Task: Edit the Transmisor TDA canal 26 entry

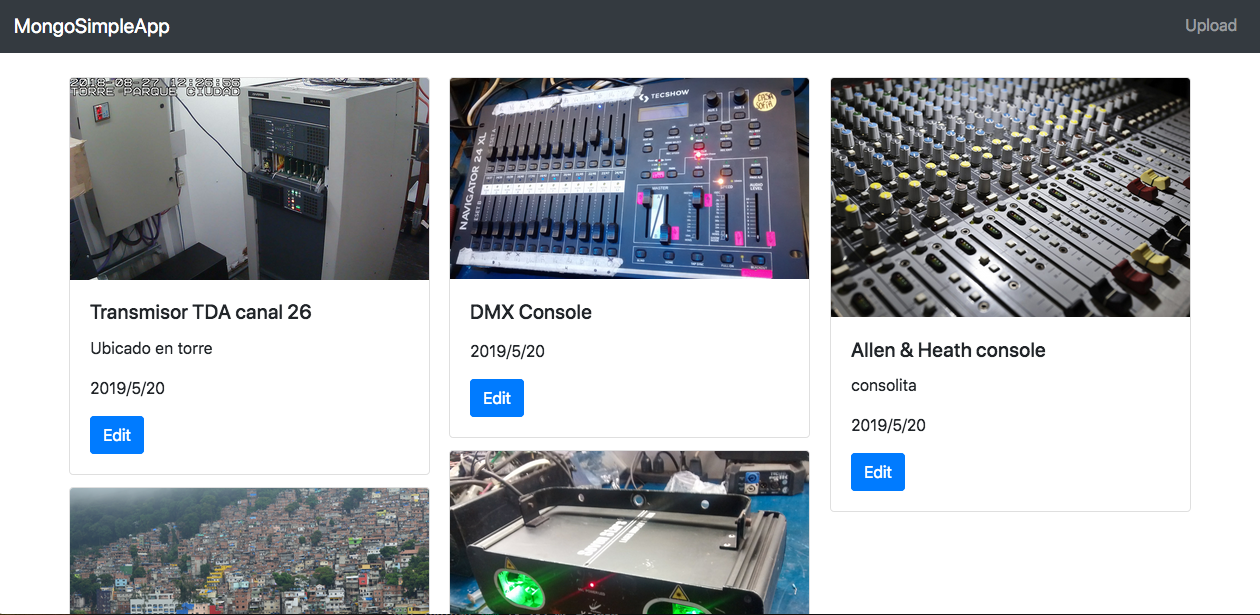Action: pos(117,435)
